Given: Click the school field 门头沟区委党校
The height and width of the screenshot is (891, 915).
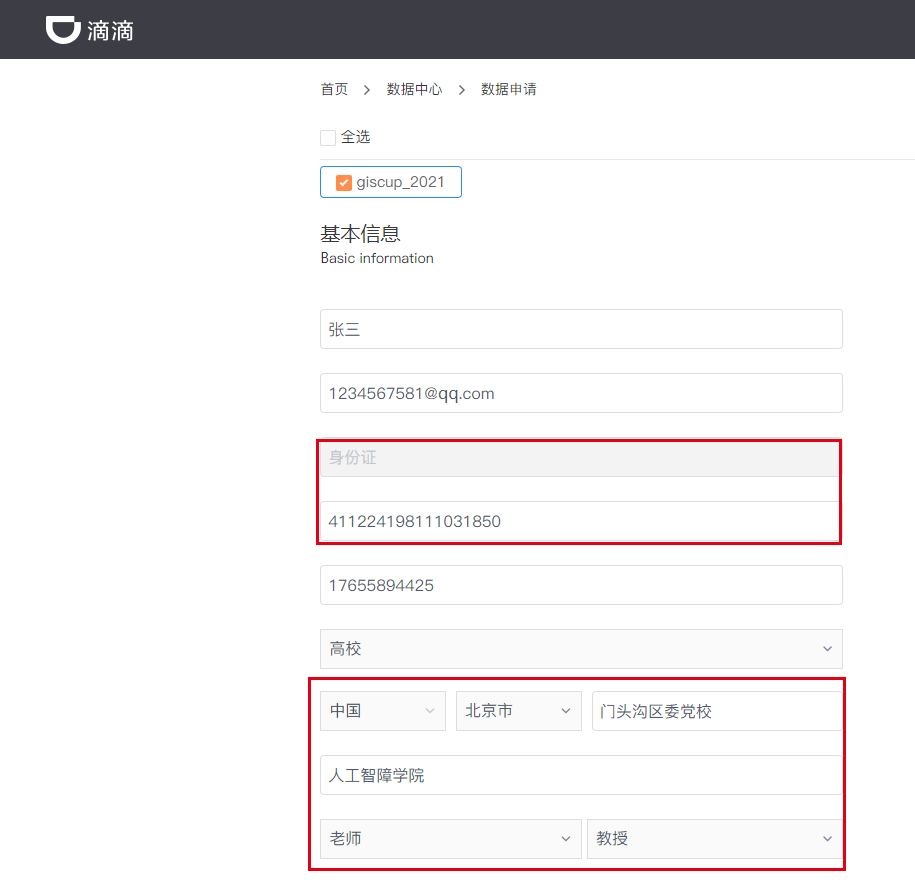Looking at the screenshot, I should 717,711.
